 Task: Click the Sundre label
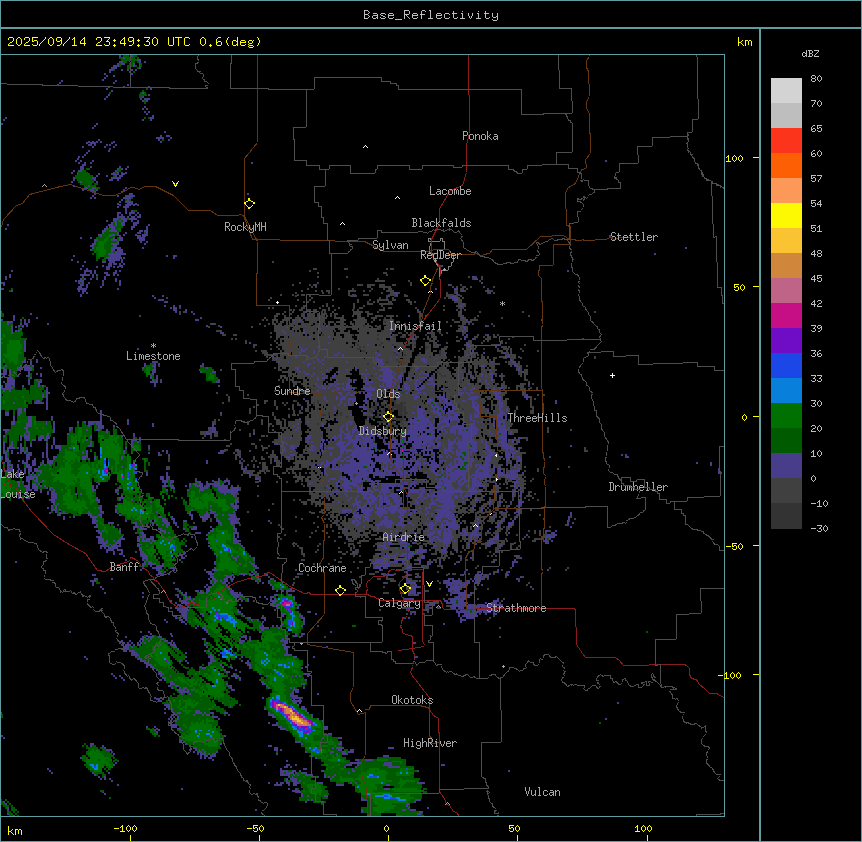click(x=292, y=391)
